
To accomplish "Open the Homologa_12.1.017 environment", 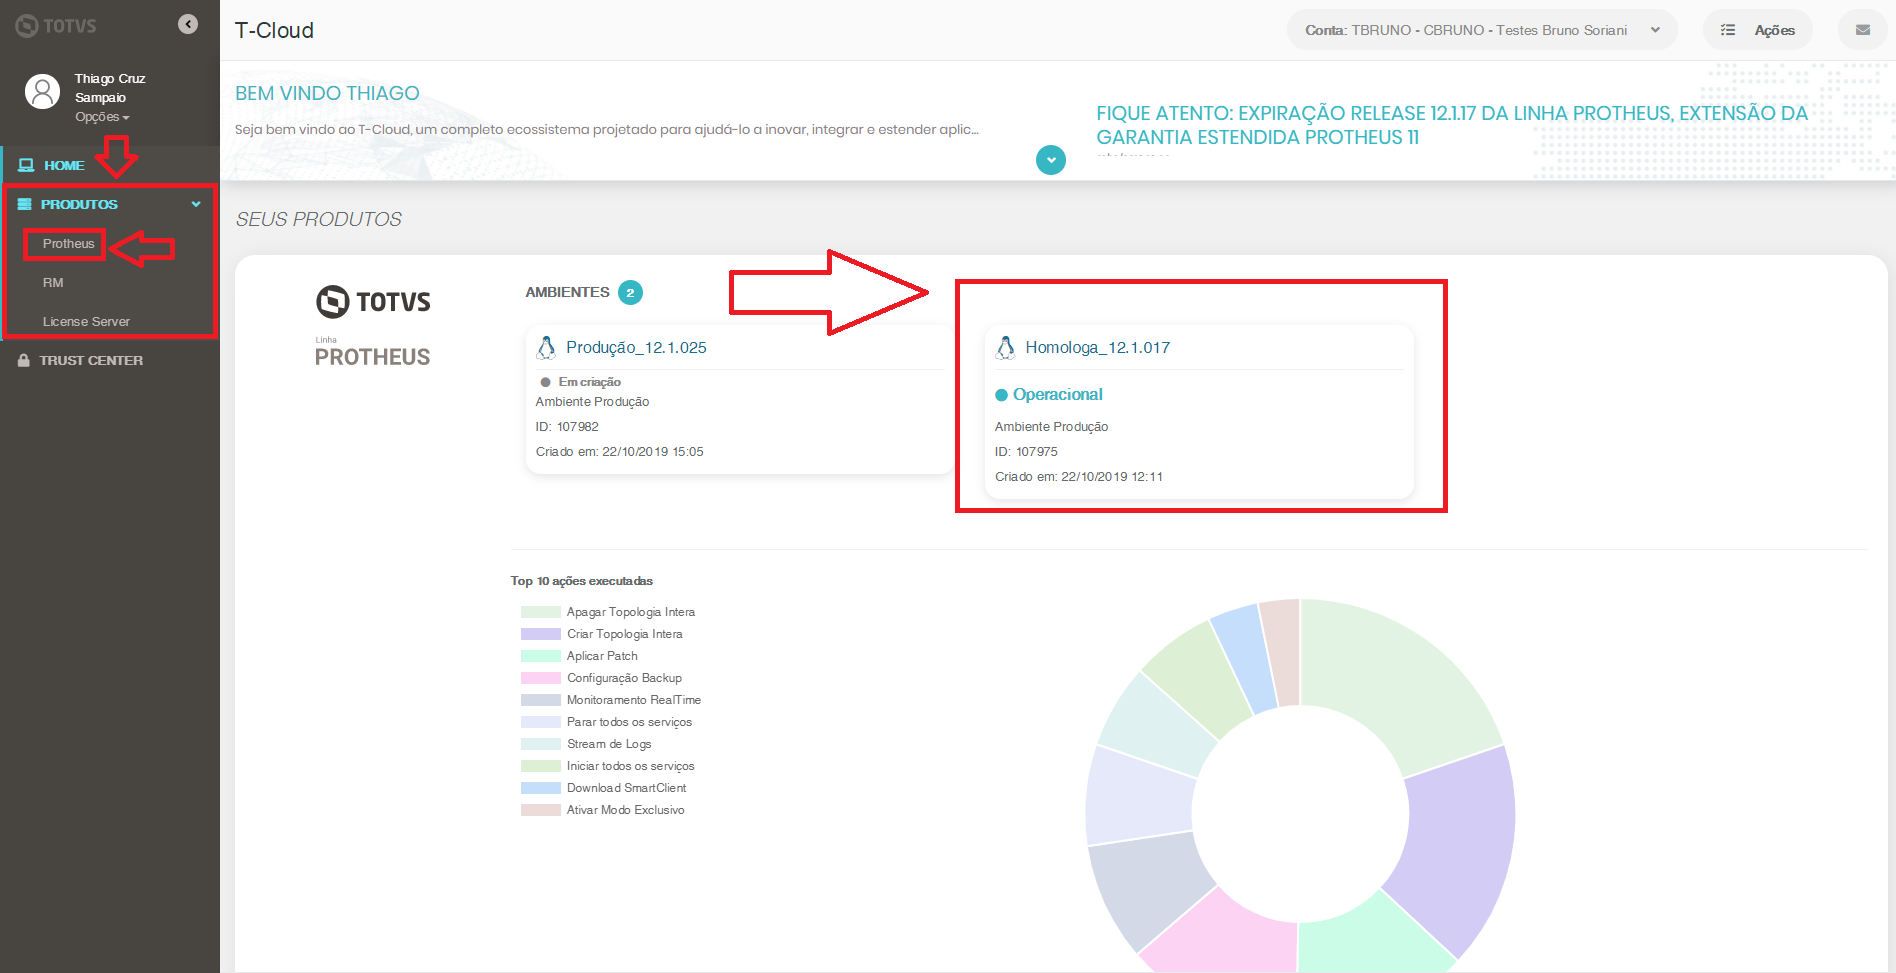I will pos(1097,347).
